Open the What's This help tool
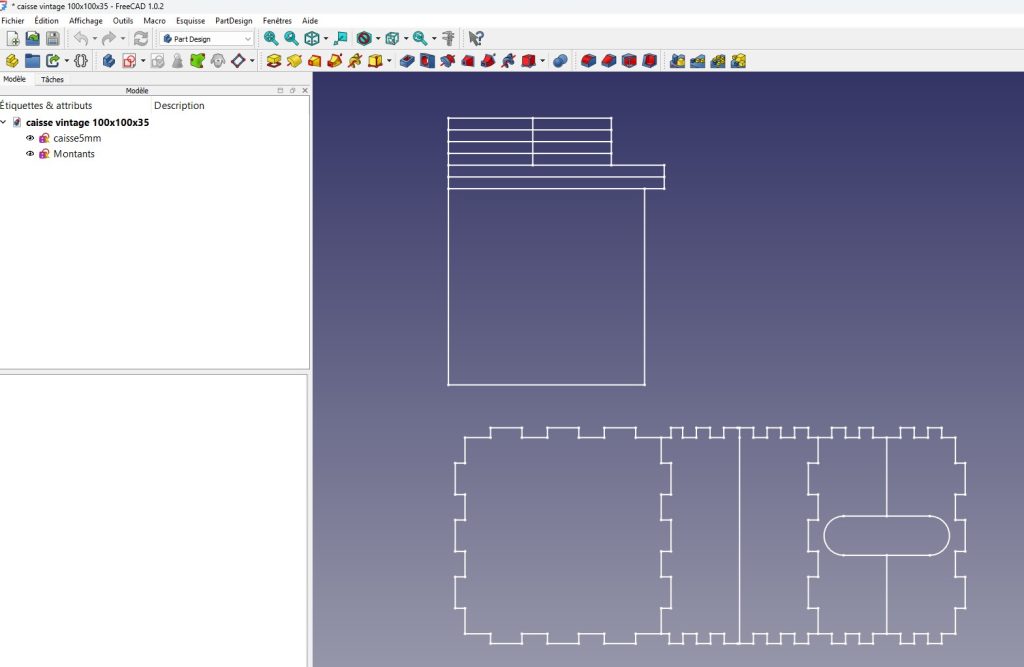1024x667 pixels. pyautogui.click(x=476, y=39)
